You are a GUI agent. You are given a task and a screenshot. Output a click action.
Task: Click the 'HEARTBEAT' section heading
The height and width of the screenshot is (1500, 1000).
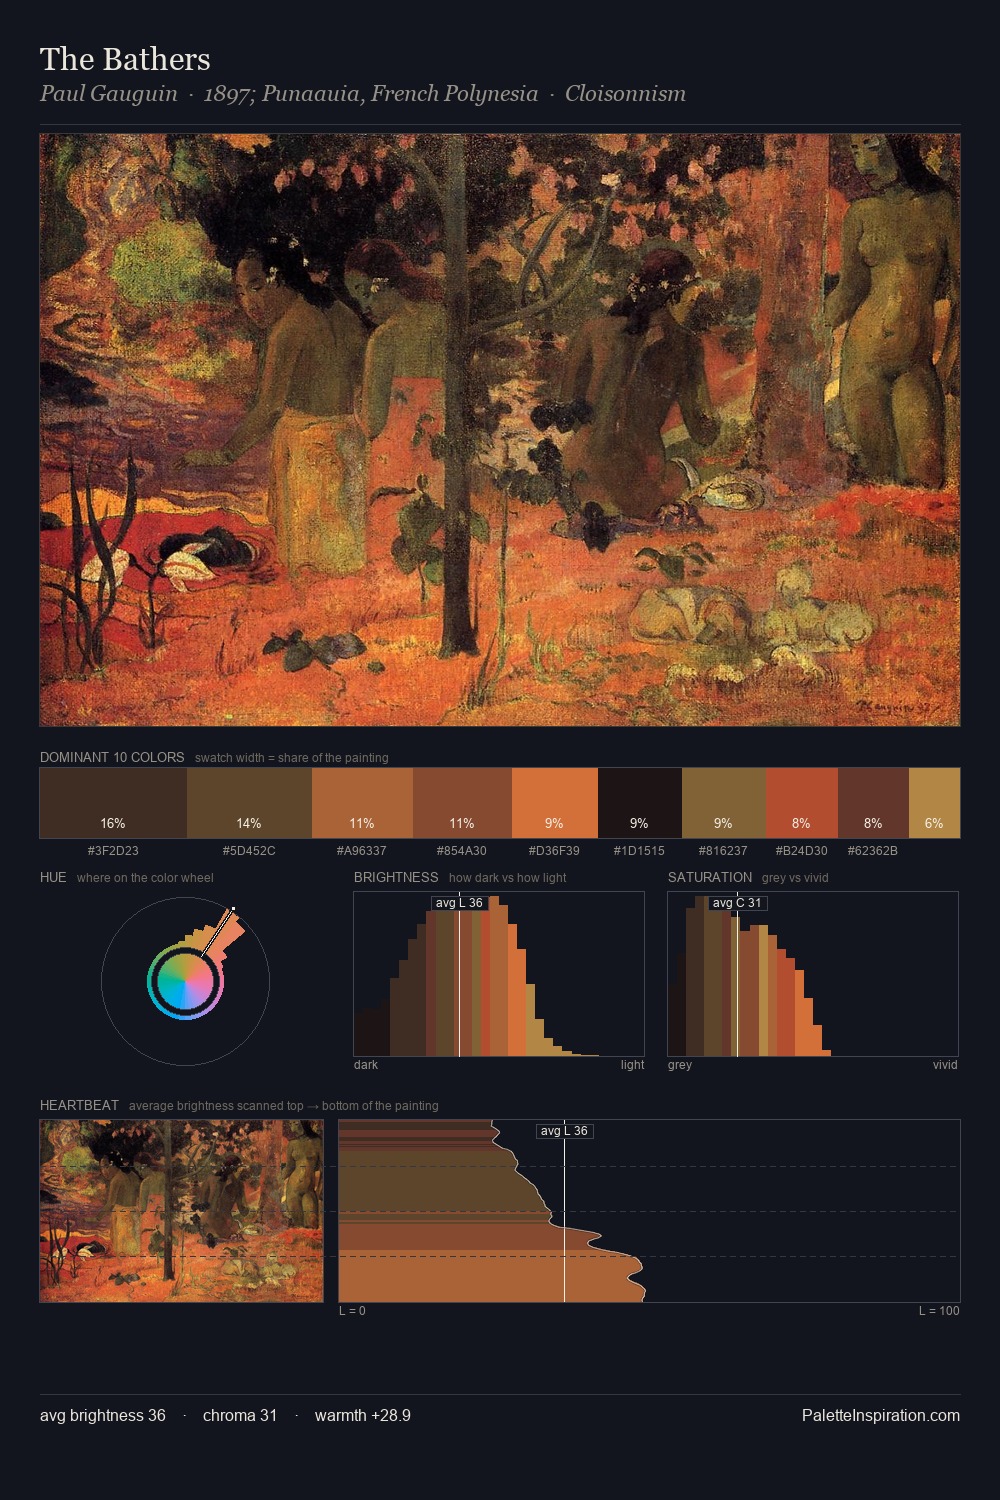79,1105
